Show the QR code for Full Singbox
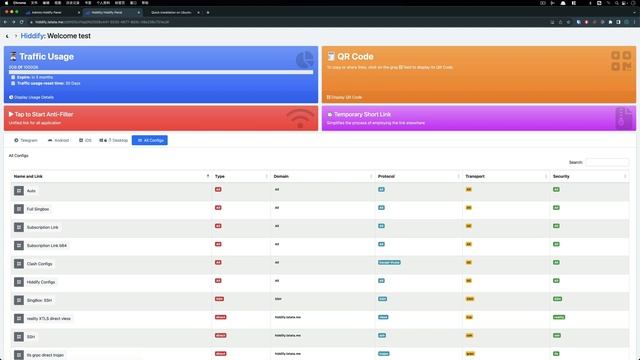The height and width of the screenshot is (360, 640). click(19, 209)
